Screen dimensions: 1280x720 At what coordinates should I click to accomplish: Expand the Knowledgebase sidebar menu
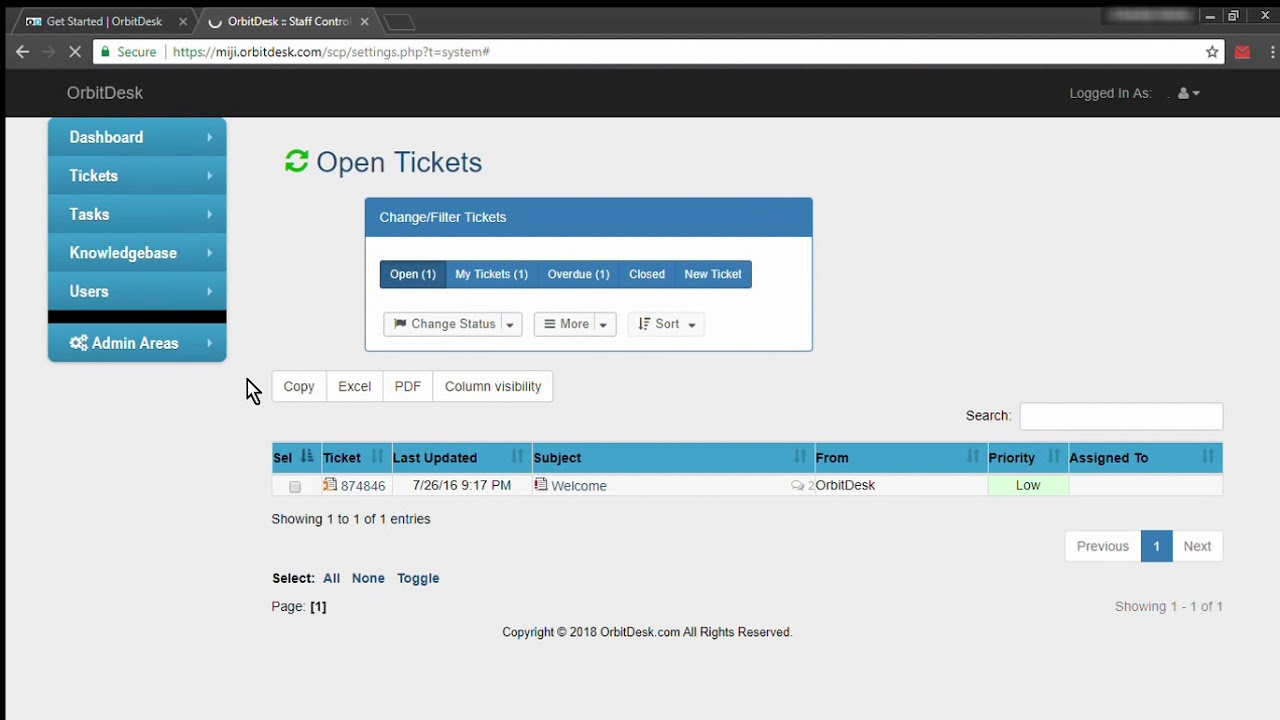point(137,253)
